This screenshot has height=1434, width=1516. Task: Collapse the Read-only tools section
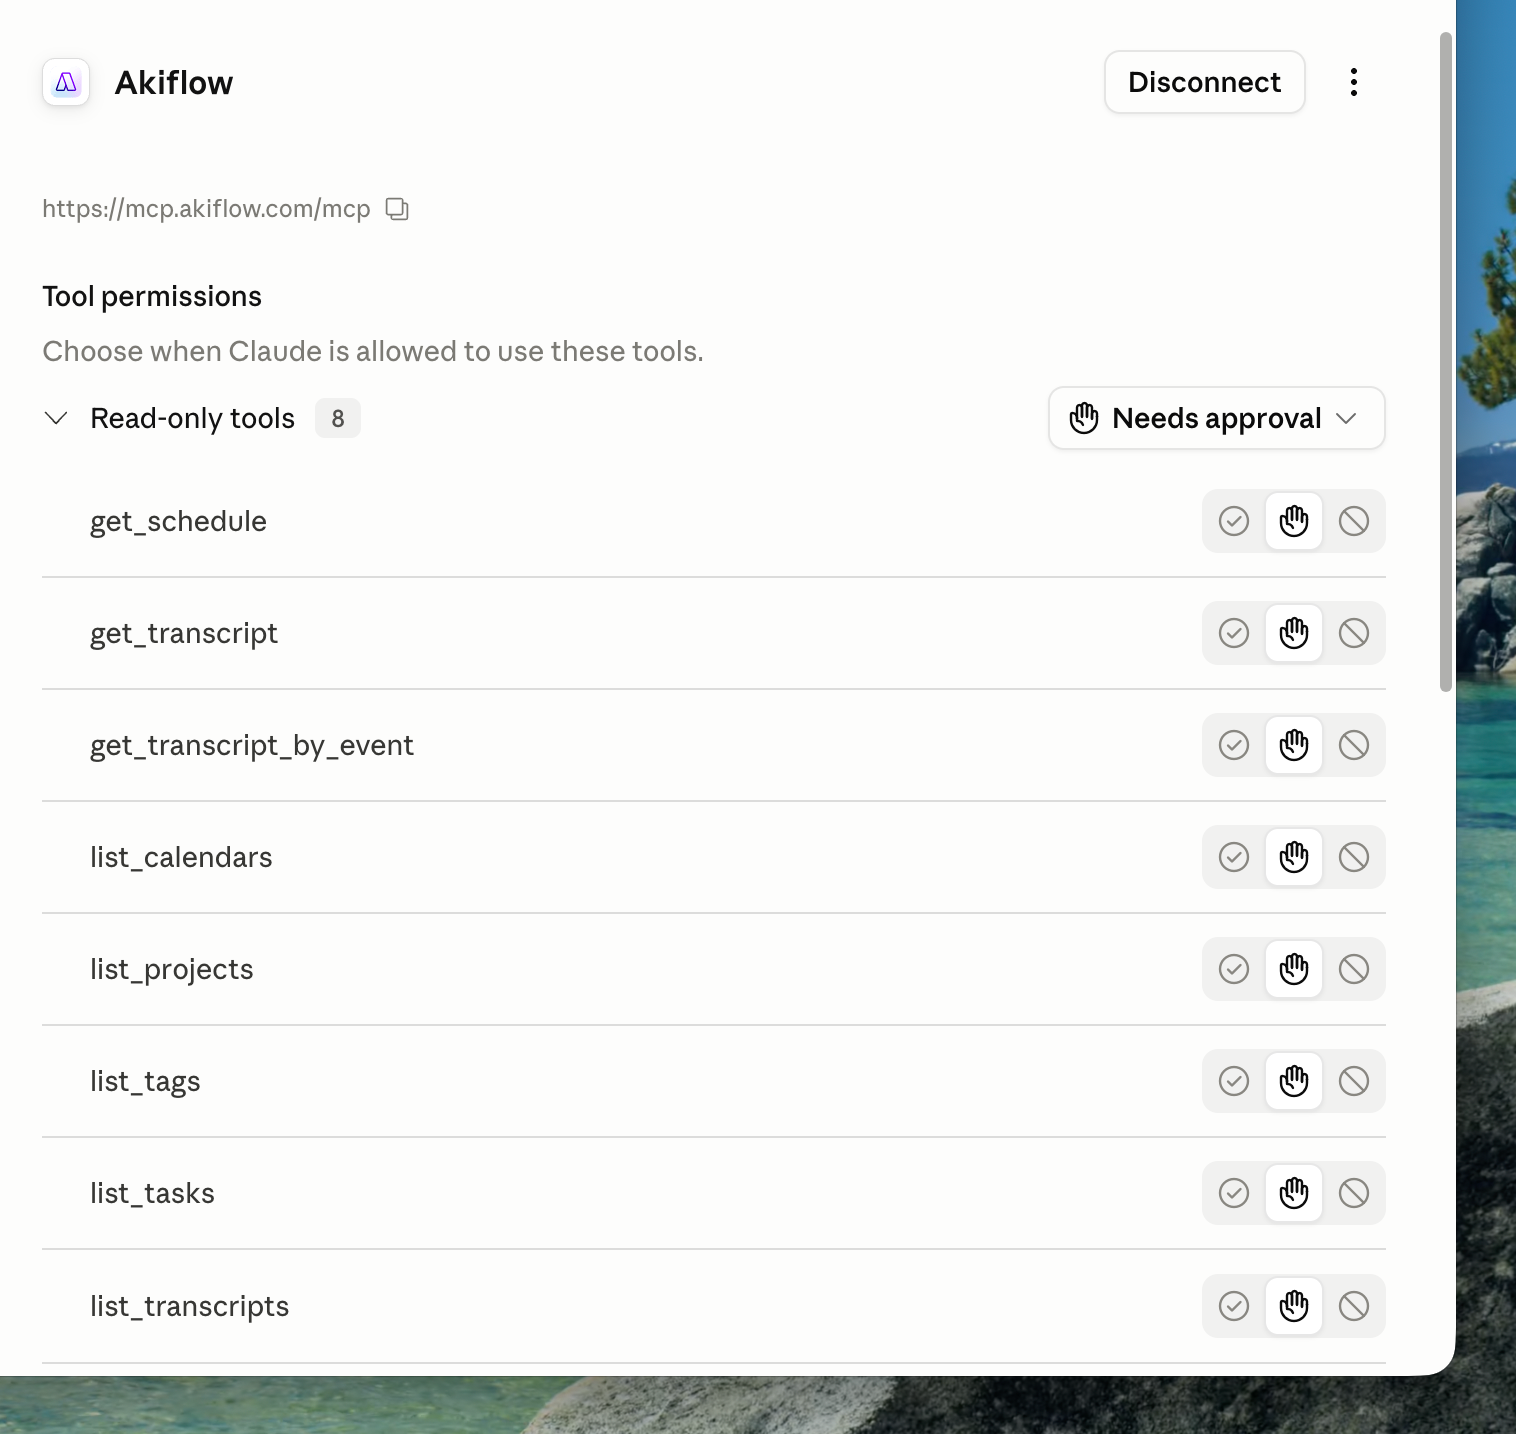(56, 418)
